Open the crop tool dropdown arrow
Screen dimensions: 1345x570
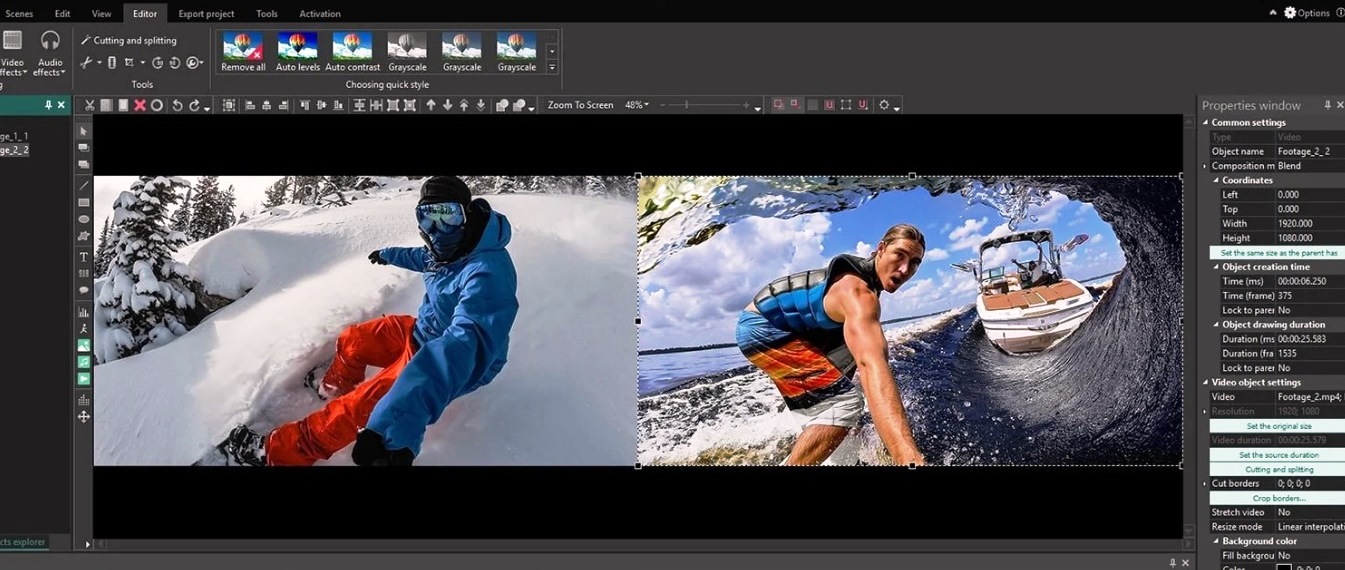pos(143,63)
